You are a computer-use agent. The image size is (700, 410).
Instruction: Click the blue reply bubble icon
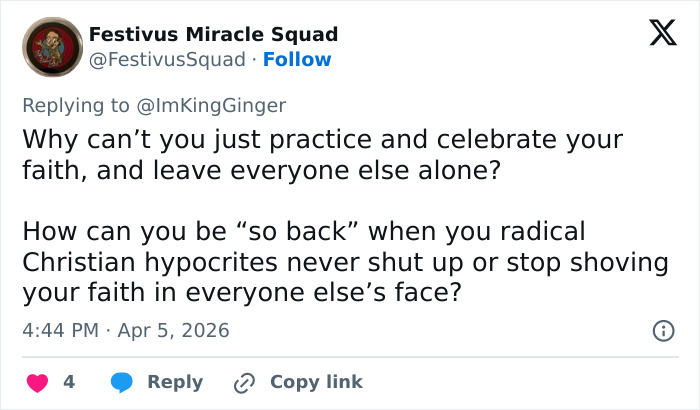click(x=122, y=382)
